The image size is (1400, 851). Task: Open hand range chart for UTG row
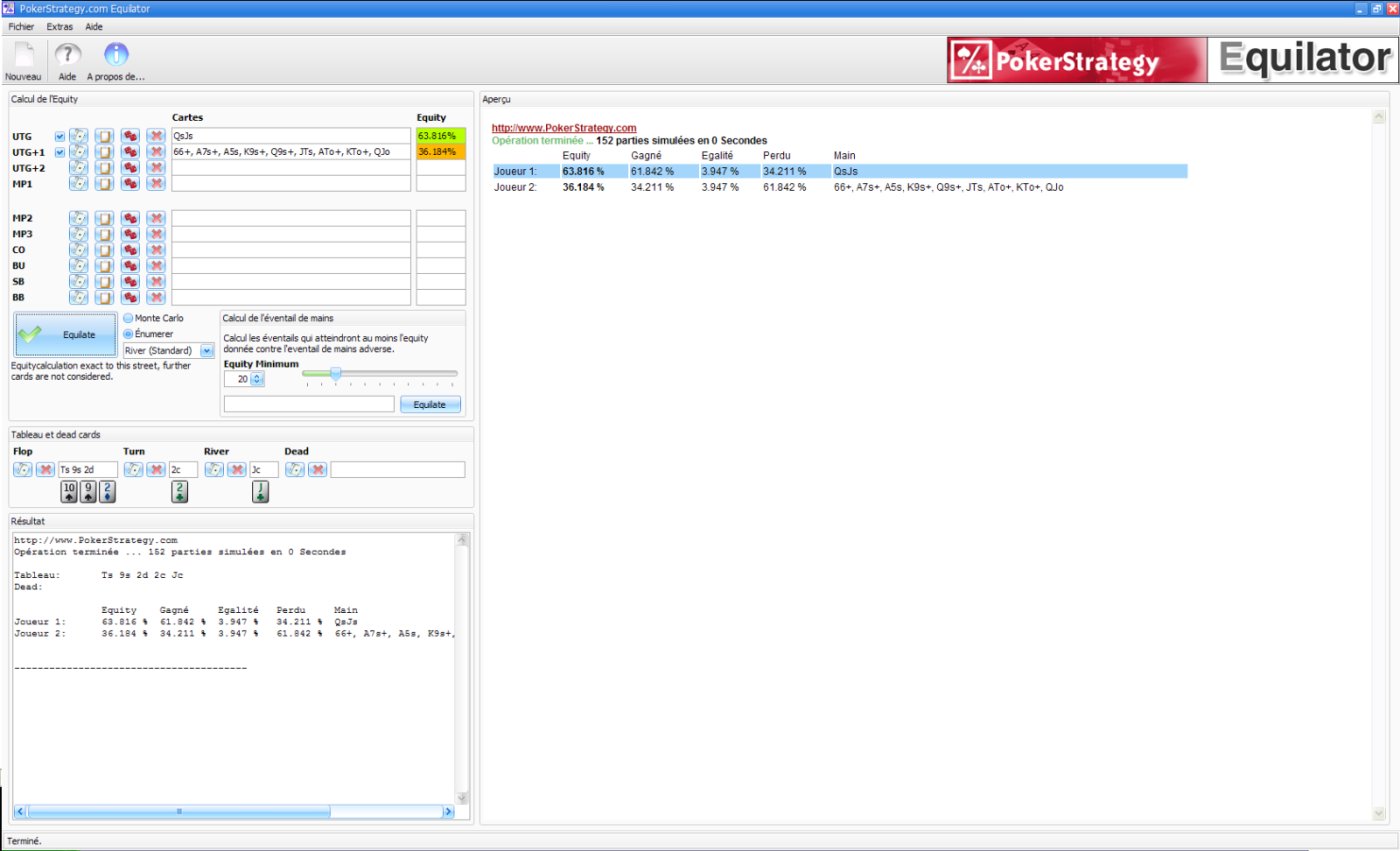point(104,136)
